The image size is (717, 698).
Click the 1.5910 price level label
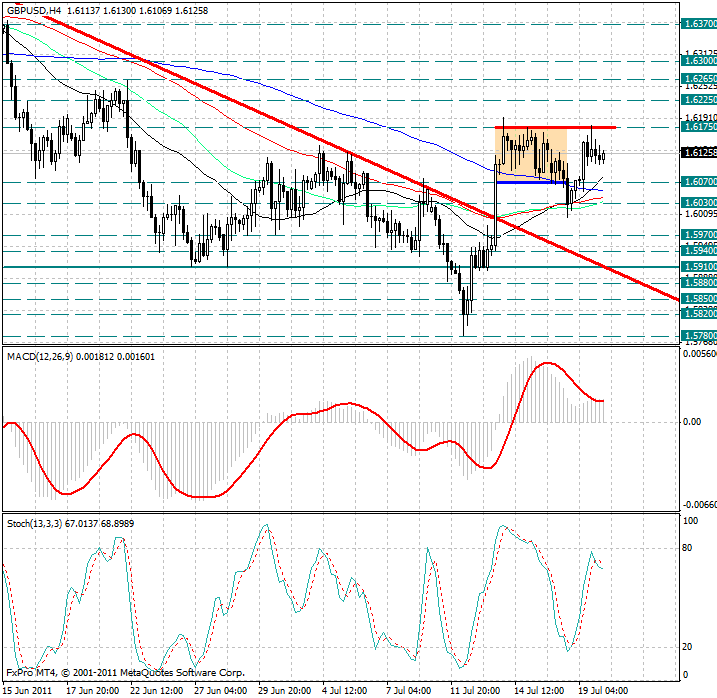click(699, 266)
